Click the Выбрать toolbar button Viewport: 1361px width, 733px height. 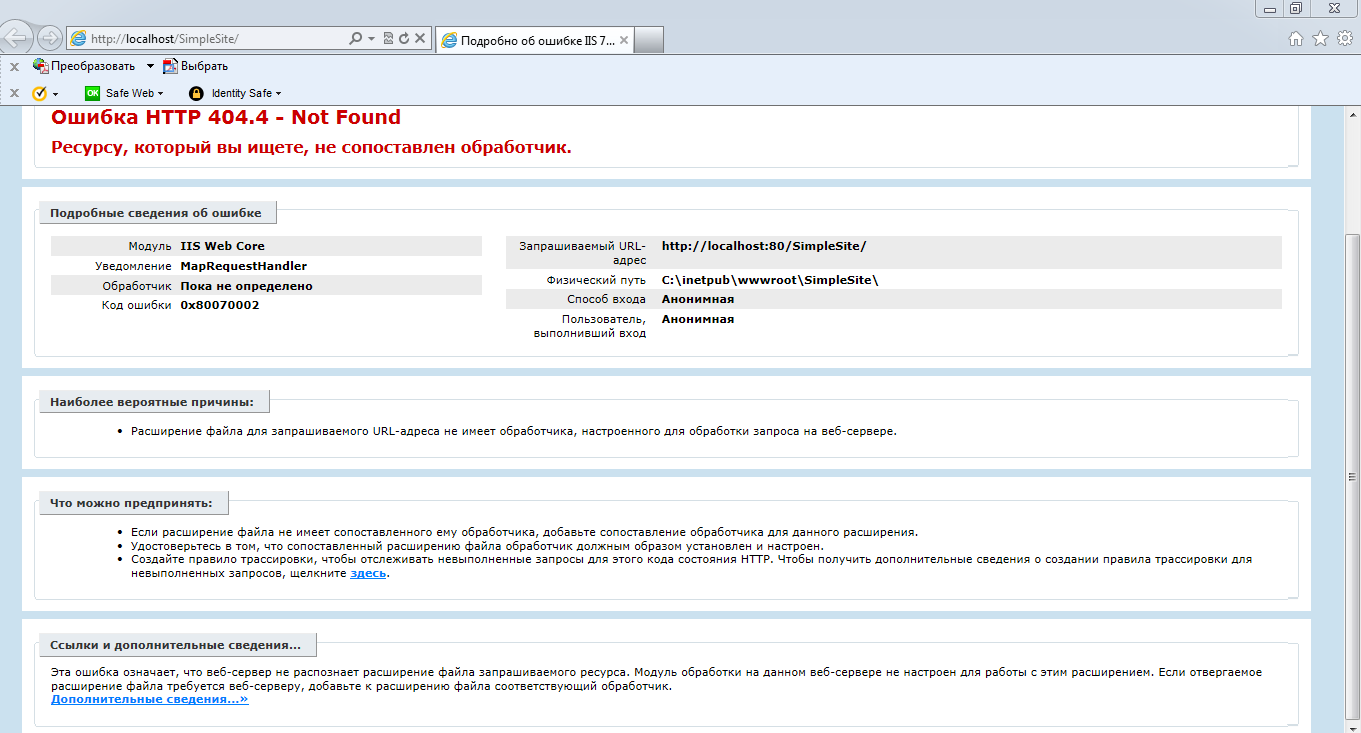[x=196, y=66]
